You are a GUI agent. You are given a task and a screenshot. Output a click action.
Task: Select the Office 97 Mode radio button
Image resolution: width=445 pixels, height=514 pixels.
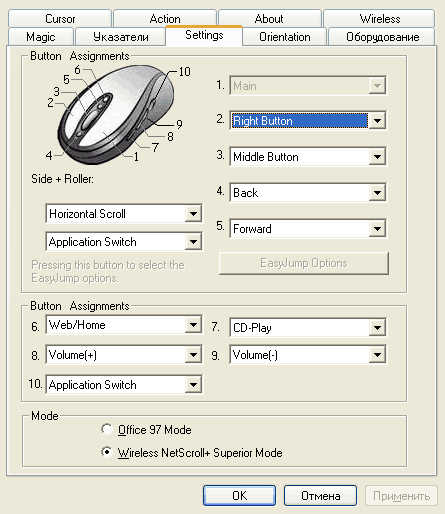point(107,429)
